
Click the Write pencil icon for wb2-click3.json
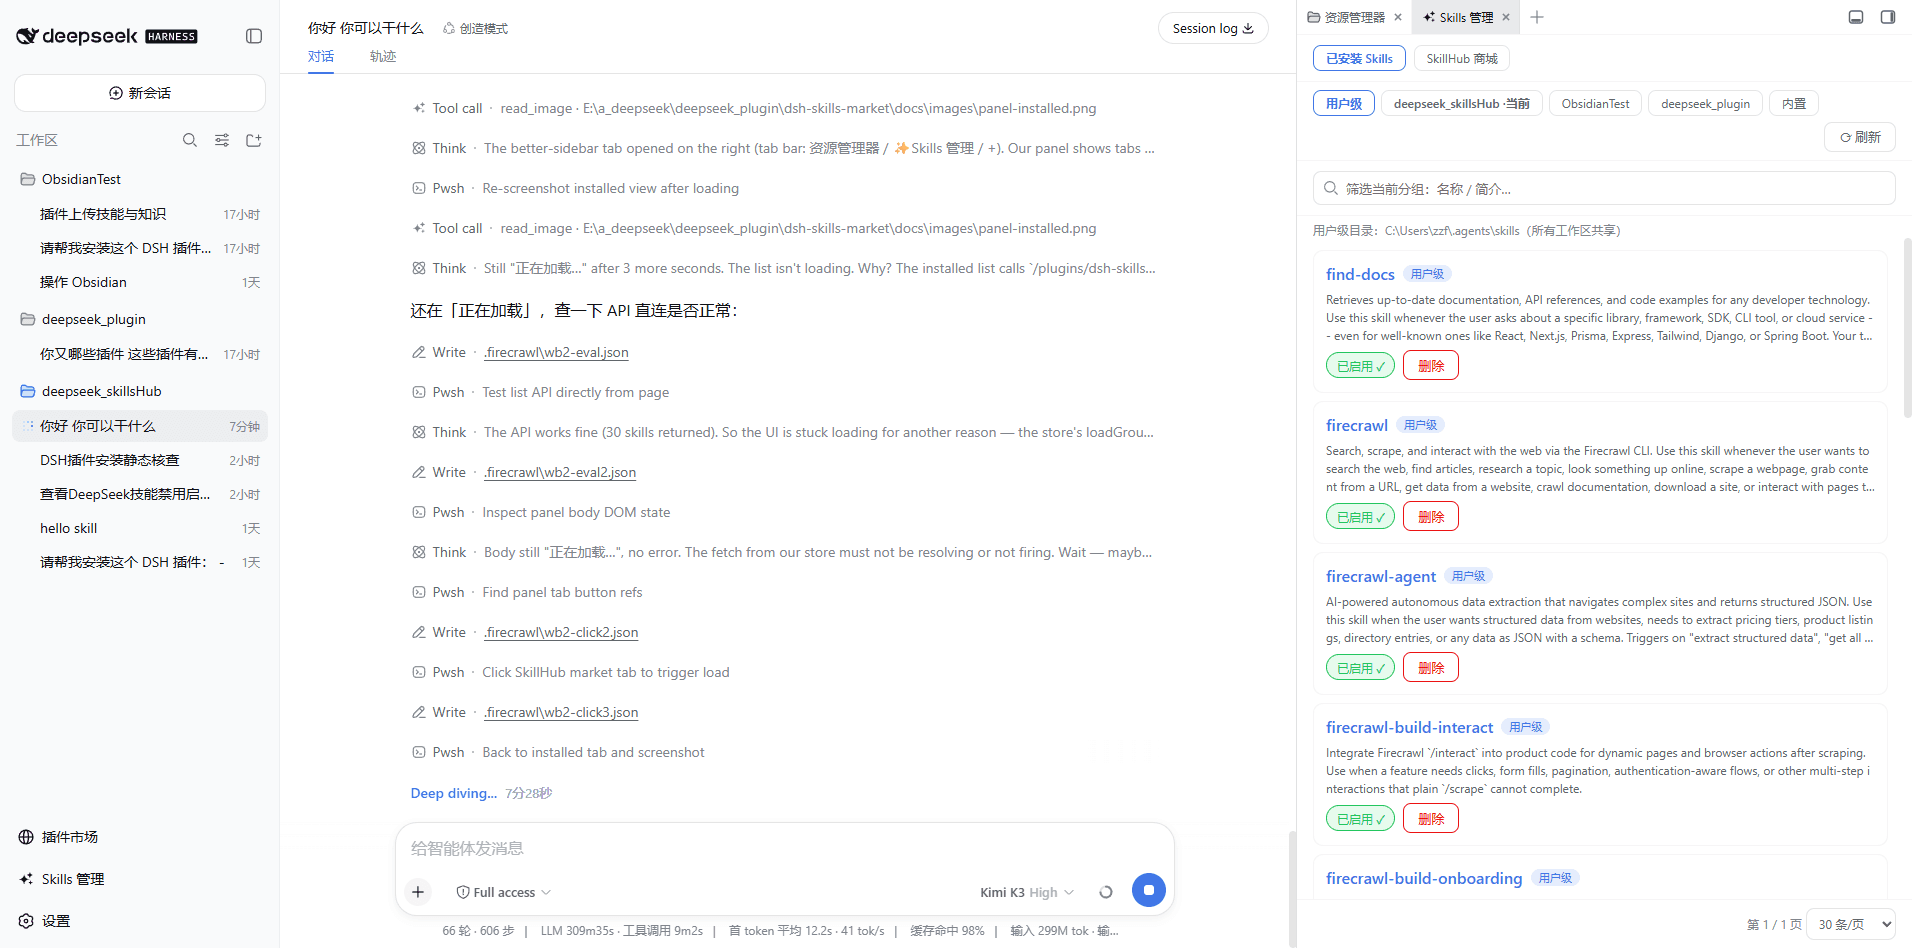point(419,712)
